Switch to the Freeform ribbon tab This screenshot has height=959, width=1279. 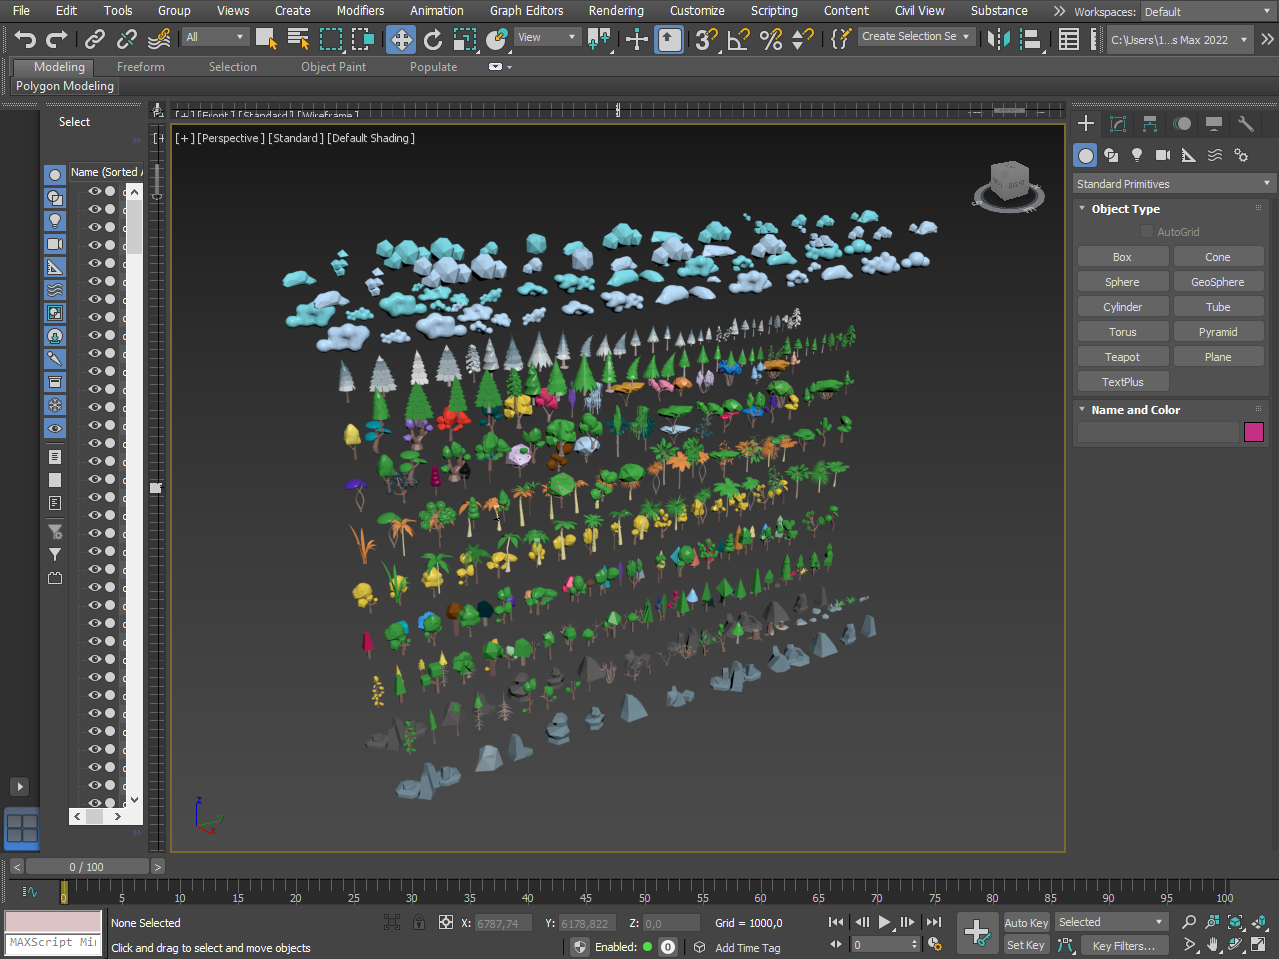[141, 67]
